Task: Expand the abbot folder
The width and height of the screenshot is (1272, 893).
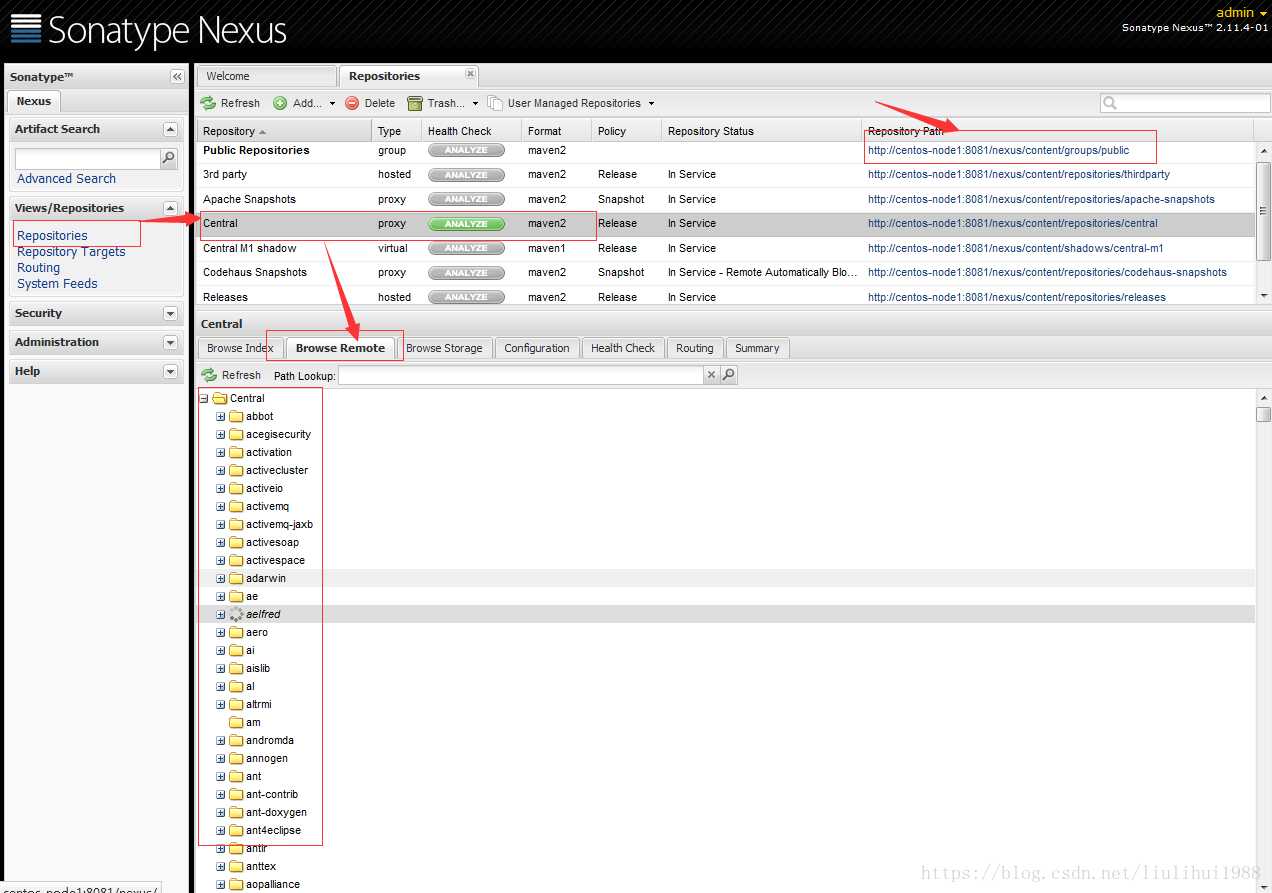Action: (220, 416)
